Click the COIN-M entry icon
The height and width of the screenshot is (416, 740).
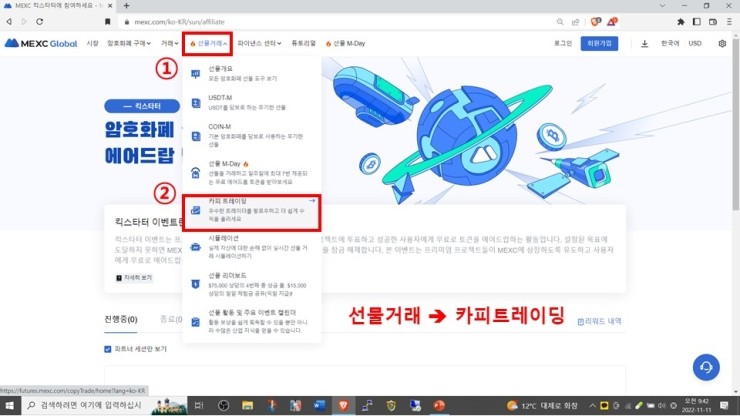click(196, 136)
